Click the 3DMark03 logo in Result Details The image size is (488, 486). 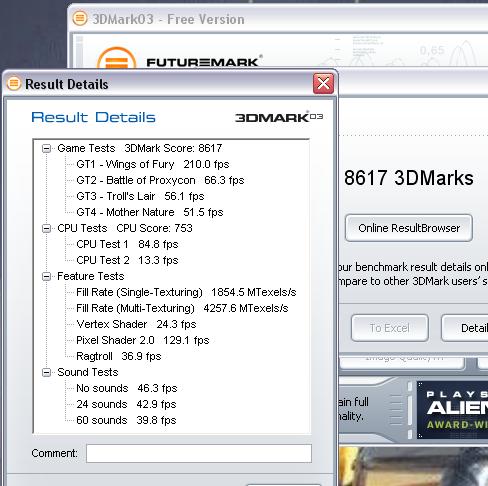(279, 117)
